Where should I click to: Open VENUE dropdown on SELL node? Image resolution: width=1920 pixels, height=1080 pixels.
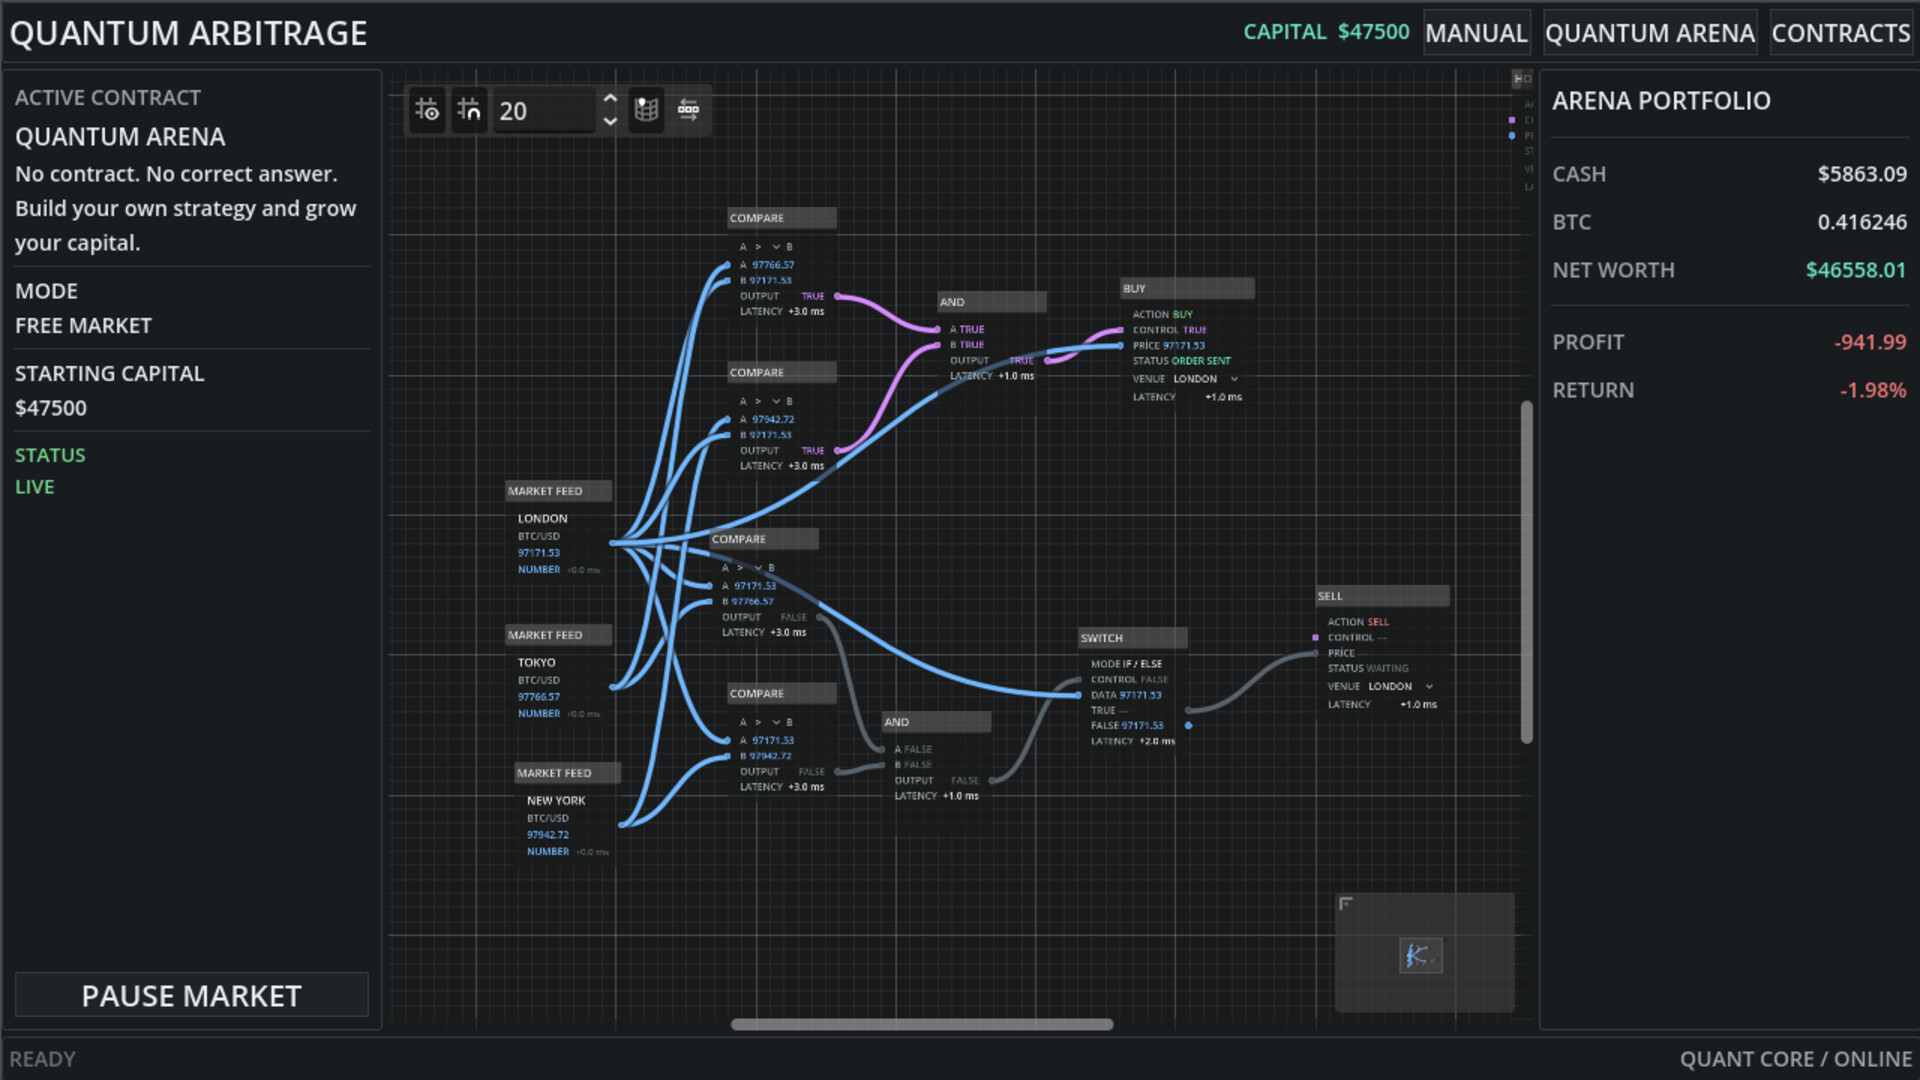pyautogui.click(x=1402, y=687)
